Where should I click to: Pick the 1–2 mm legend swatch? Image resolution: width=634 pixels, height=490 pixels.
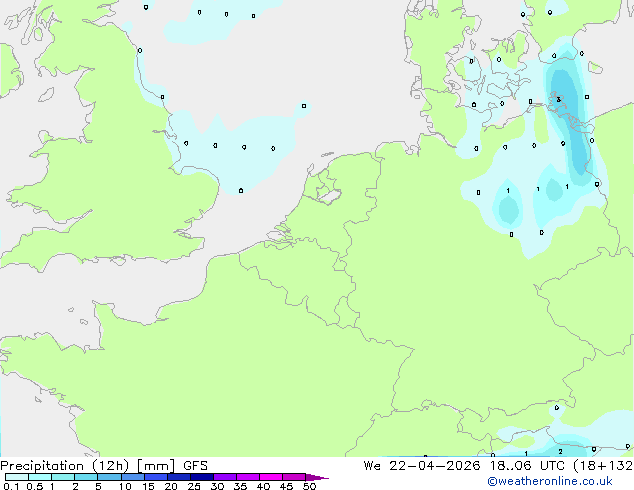pyautogui.click(x=63, y=477)
